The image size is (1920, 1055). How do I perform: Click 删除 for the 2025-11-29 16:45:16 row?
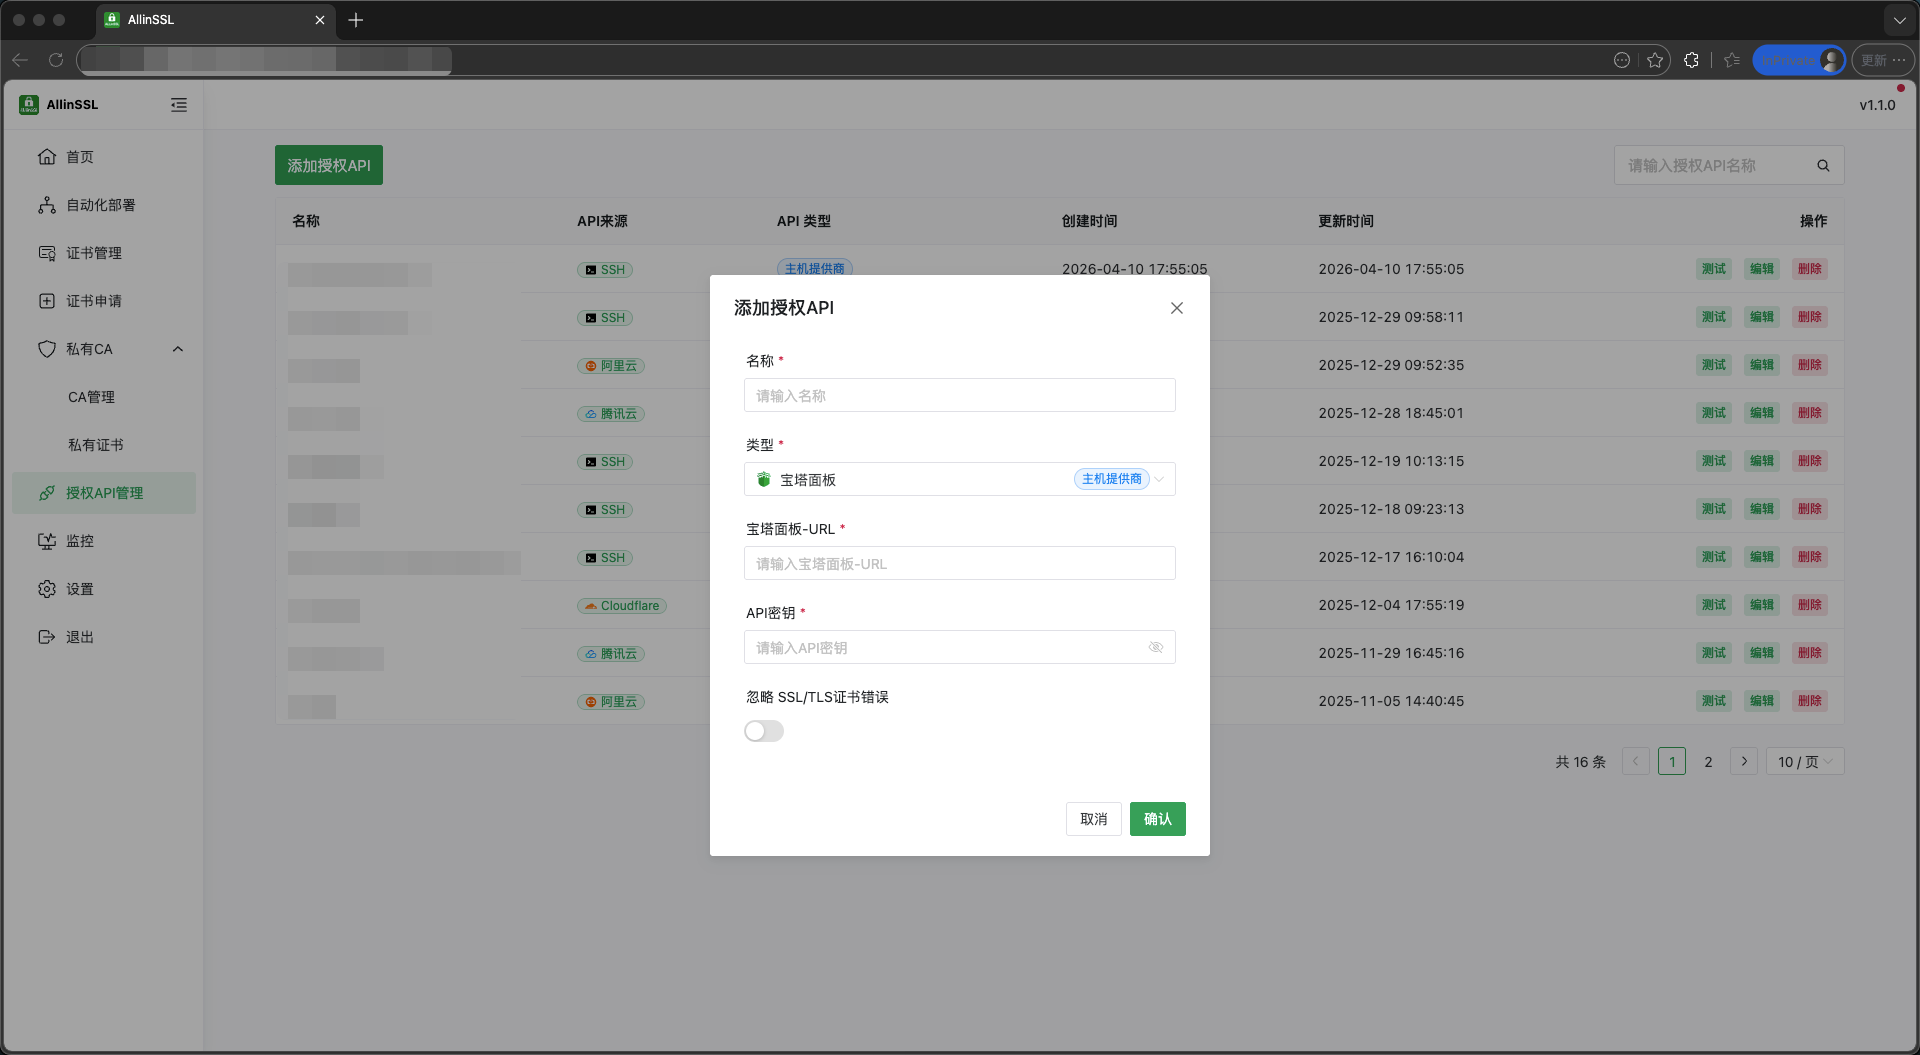(x=1810, y=653)
